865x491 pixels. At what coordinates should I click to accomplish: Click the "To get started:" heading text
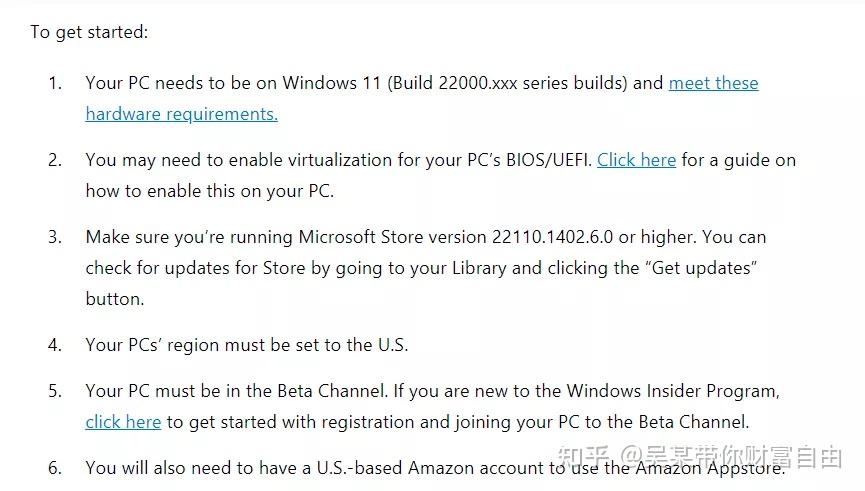[x=89, y=32]
